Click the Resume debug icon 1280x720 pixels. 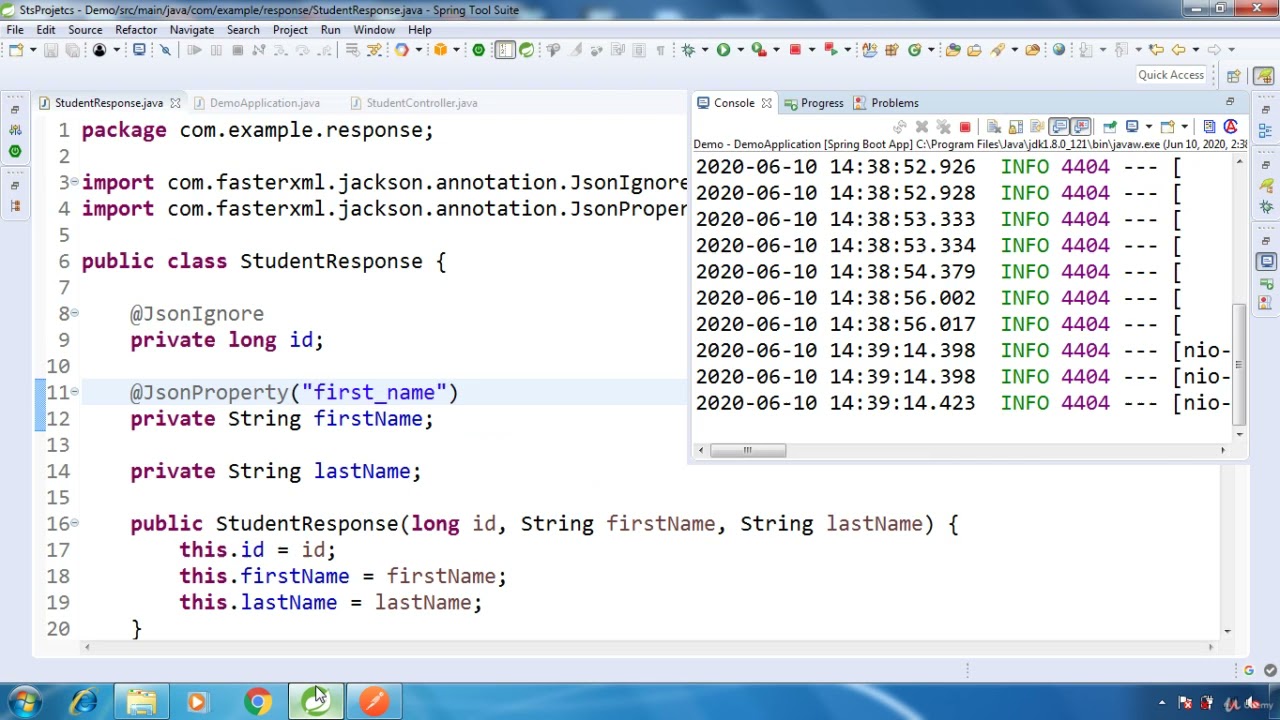pyautogui.click(x=194, y=50)
